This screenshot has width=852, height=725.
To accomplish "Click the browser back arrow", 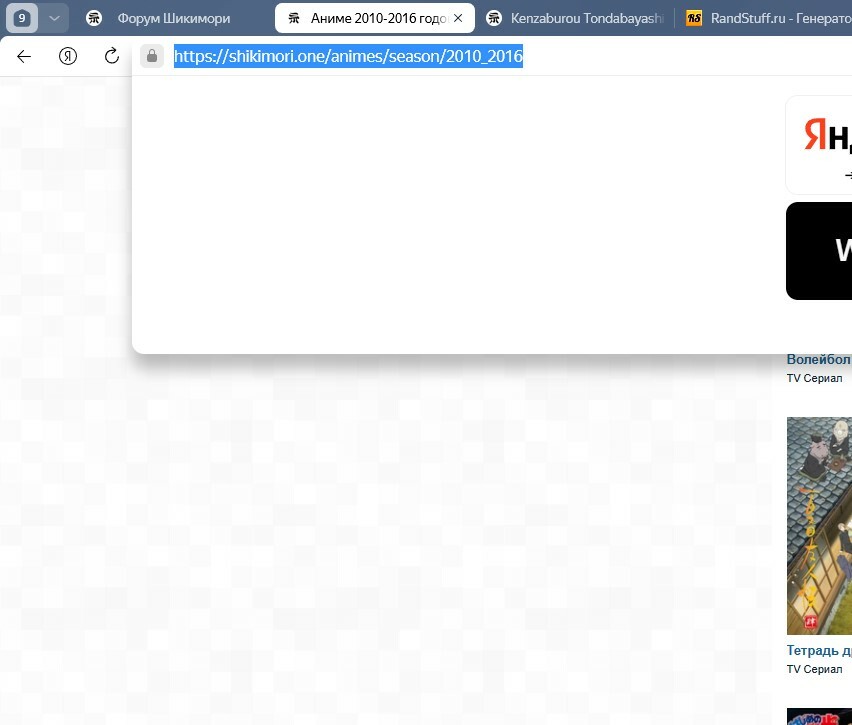I will tap(24, 56).
